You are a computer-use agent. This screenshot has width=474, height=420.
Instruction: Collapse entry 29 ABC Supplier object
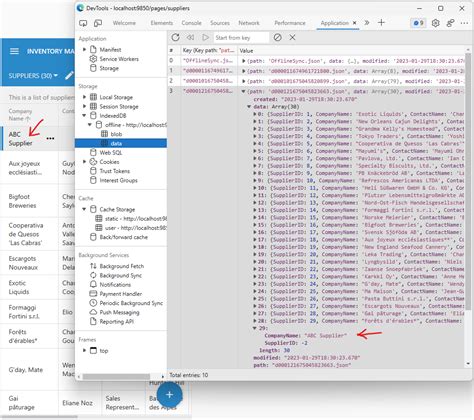coord(255,328)
